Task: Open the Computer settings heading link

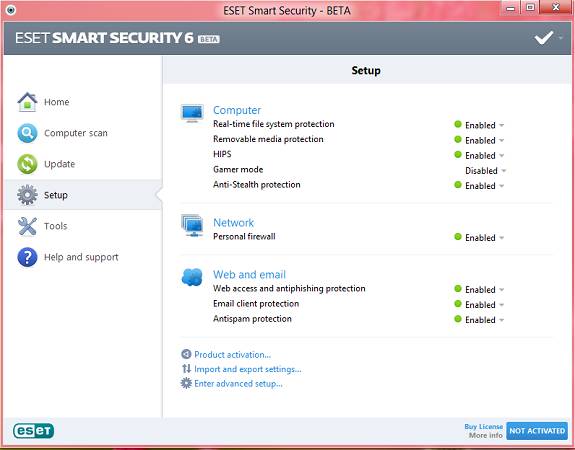Action: (x=237, y=110)
